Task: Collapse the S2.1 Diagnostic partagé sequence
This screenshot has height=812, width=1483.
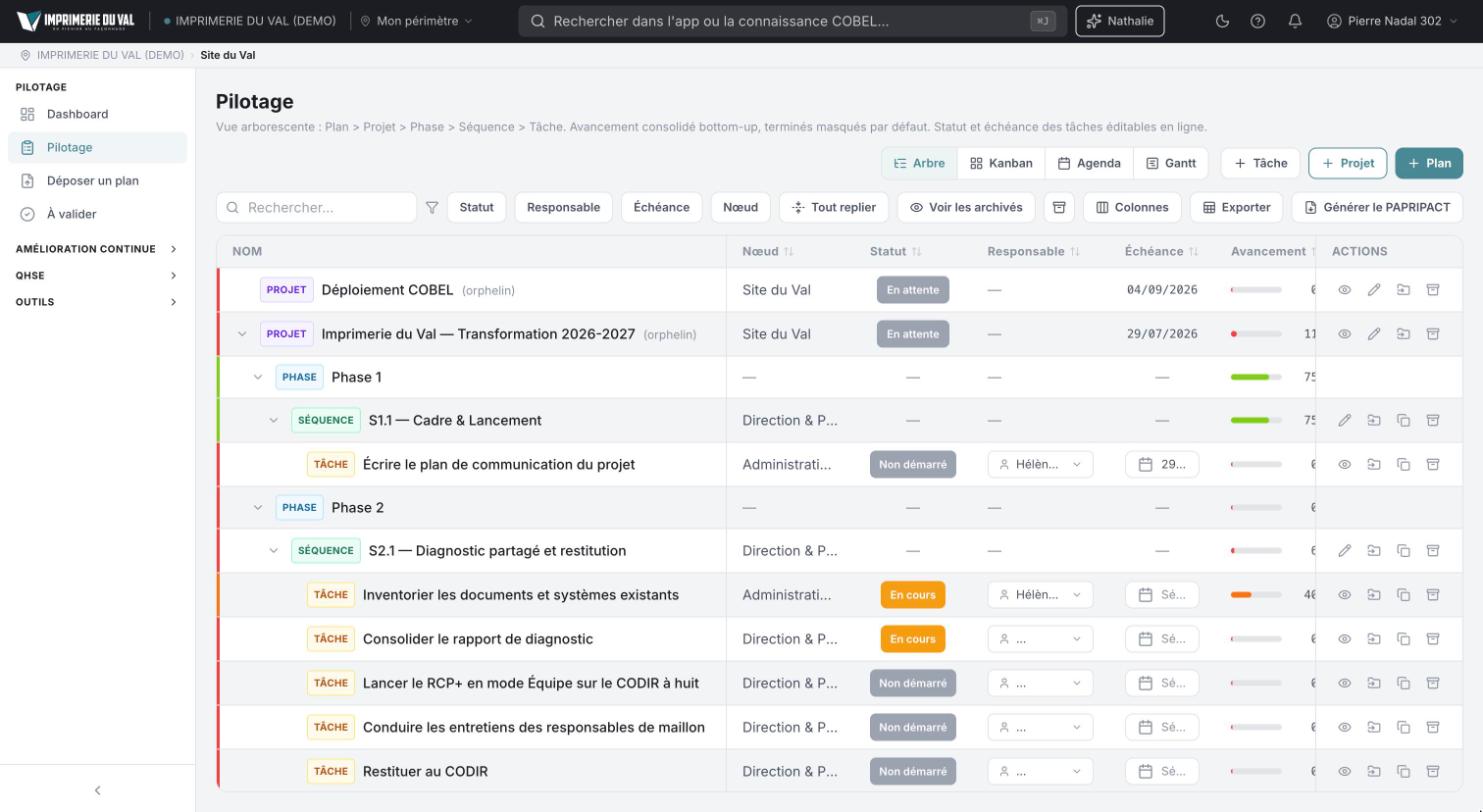Action: [274, 551]
